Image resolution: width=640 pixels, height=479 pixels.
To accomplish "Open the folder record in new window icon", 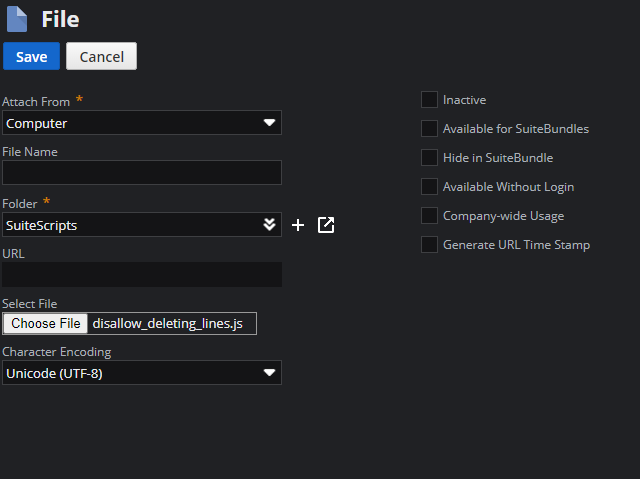I will point(326,225).
